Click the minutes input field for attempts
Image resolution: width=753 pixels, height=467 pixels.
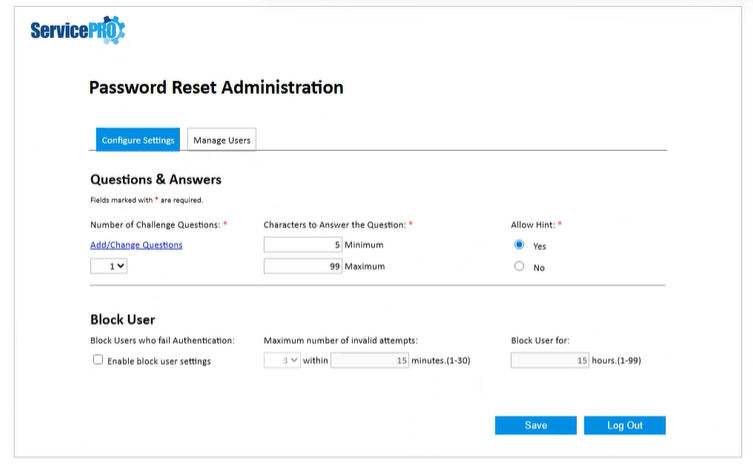click(369, 361)
